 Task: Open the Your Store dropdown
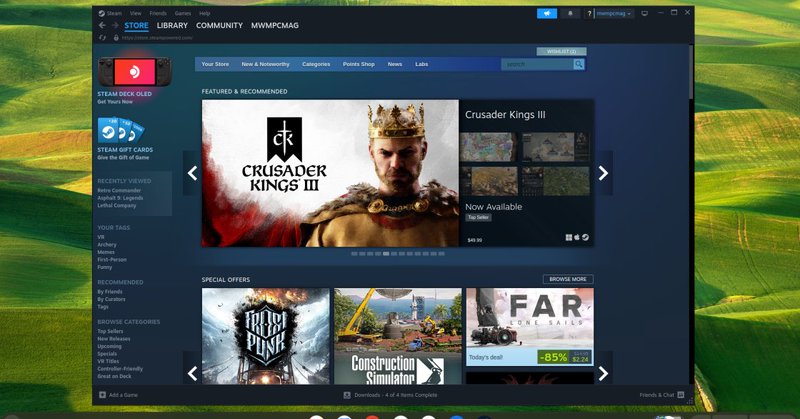click(x=215, y=64)
